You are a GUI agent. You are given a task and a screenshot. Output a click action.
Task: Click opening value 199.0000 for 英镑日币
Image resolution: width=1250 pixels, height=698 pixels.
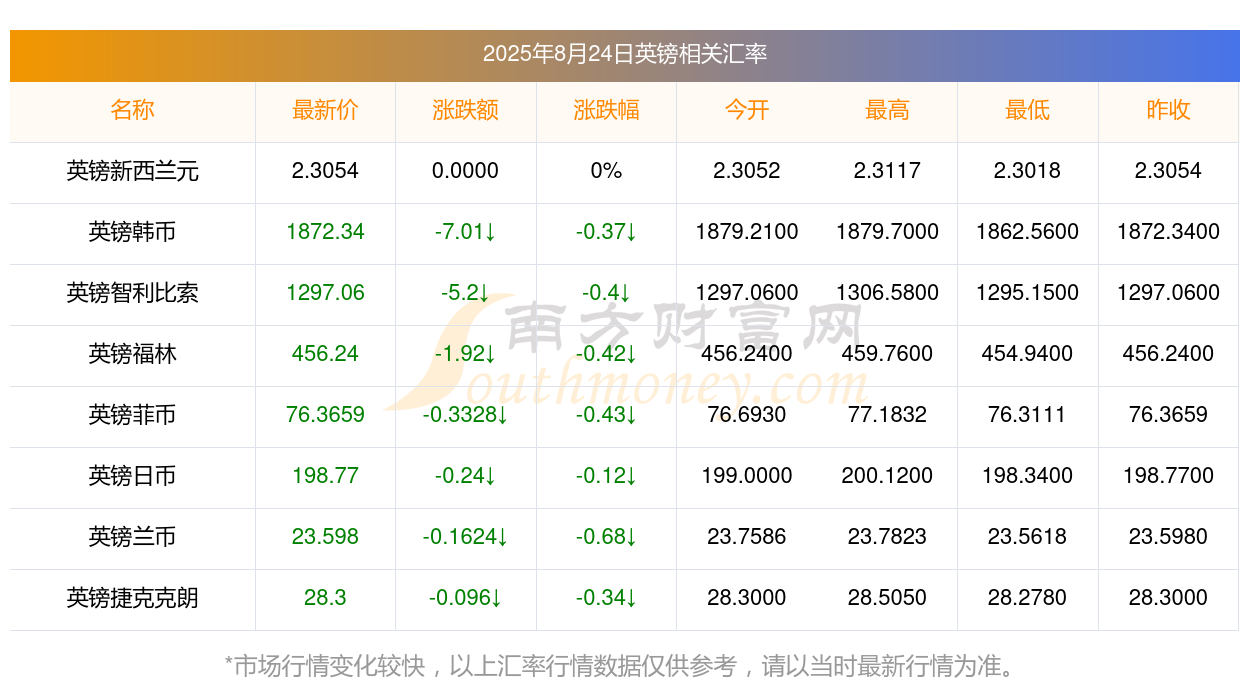[x=747, y=476]
